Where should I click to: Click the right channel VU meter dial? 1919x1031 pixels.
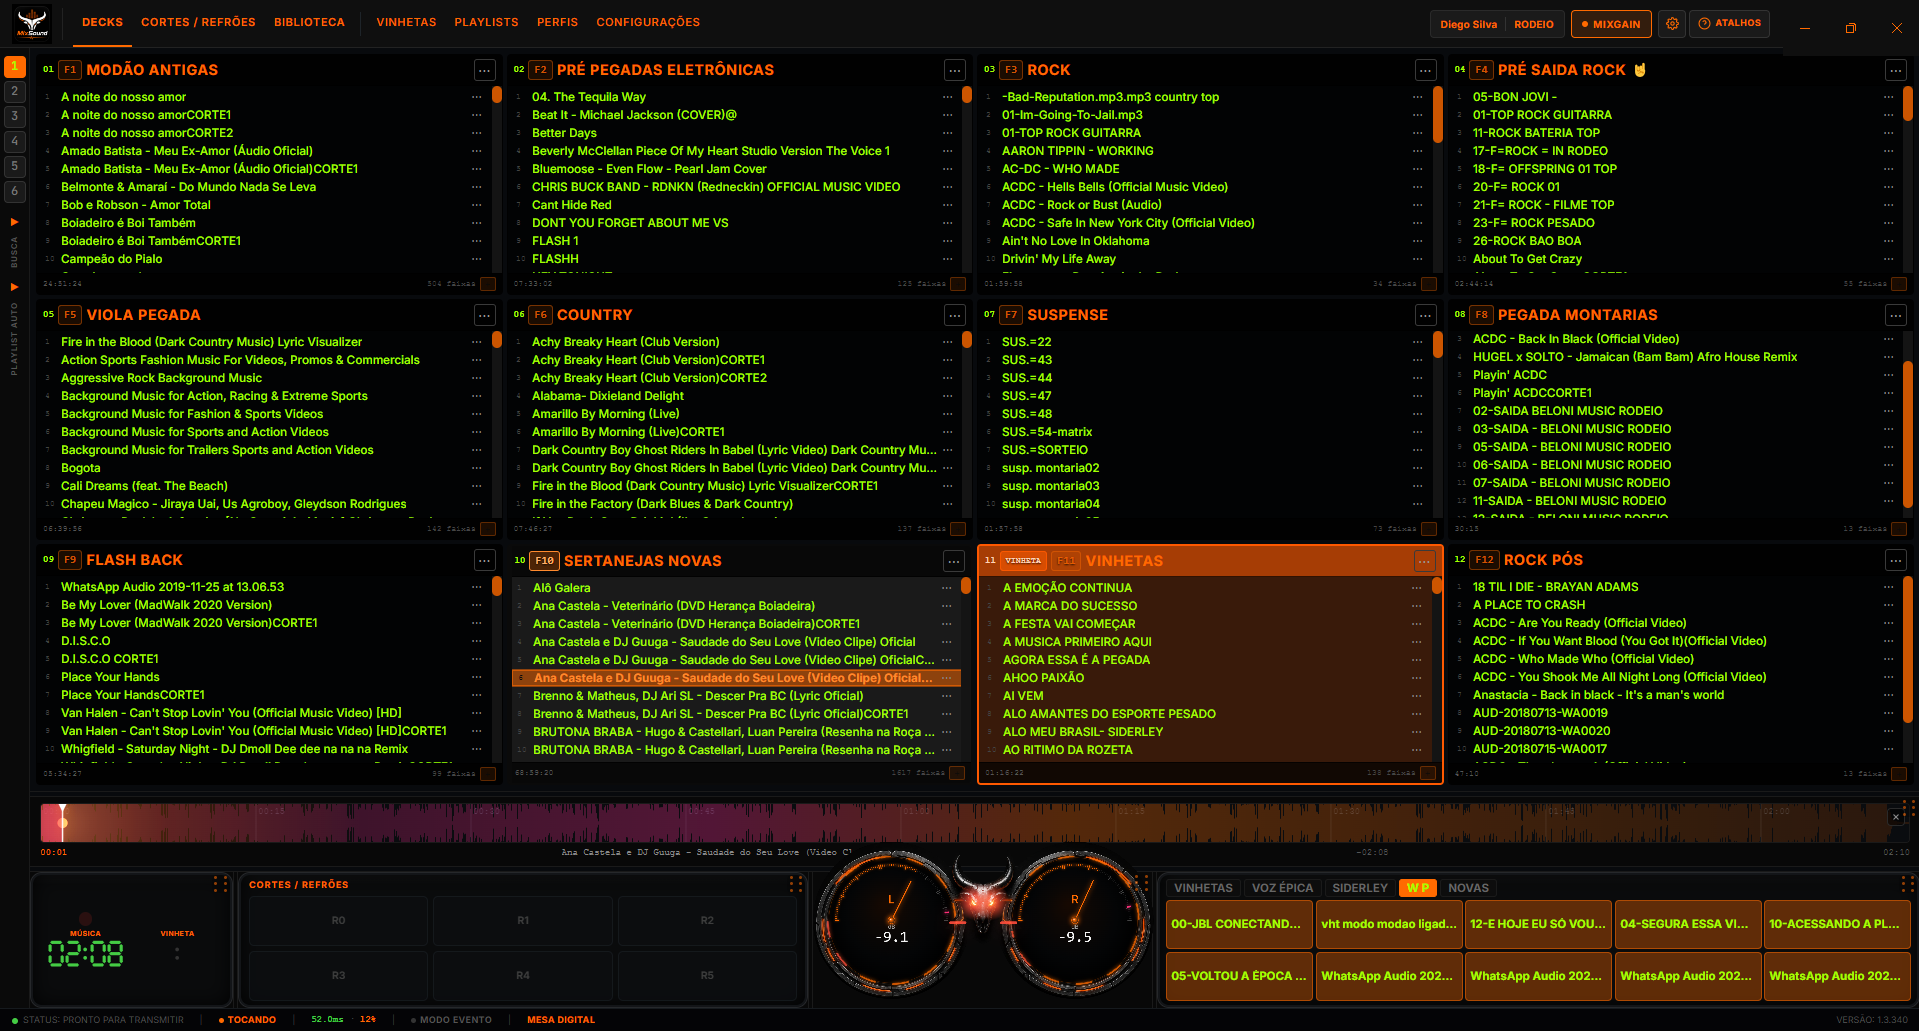[1076, 921]
